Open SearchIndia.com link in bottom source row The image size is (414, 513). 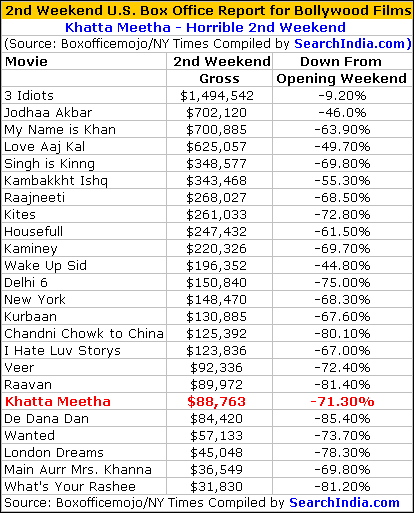click(x=344, y=503)
